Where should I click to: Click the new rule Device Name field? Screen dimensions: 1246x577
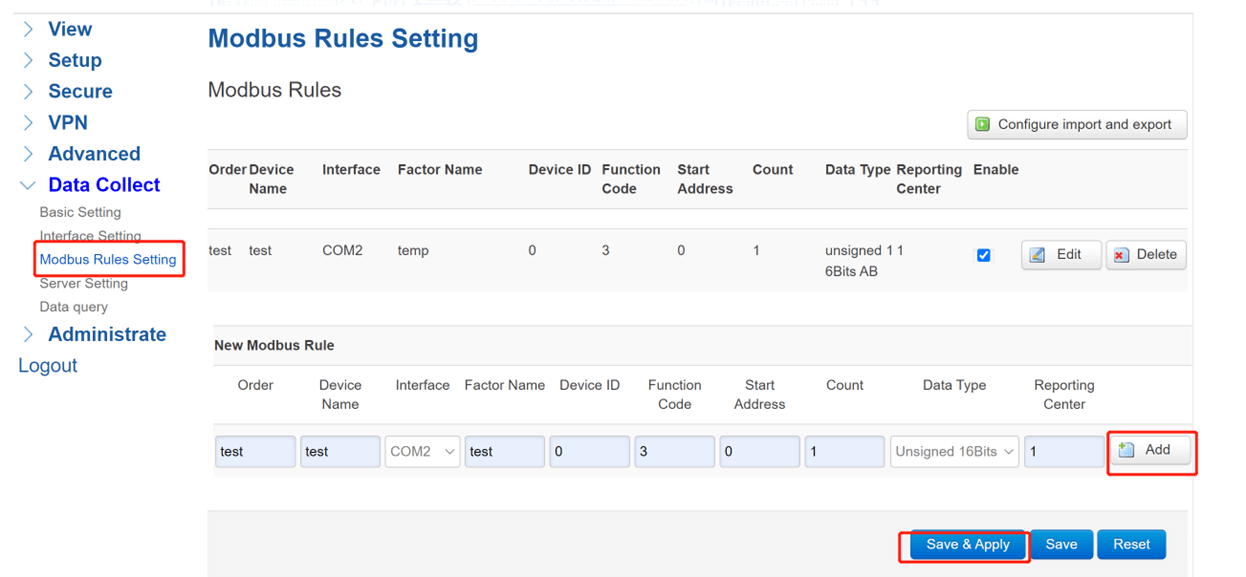click(x=340, y=451)
